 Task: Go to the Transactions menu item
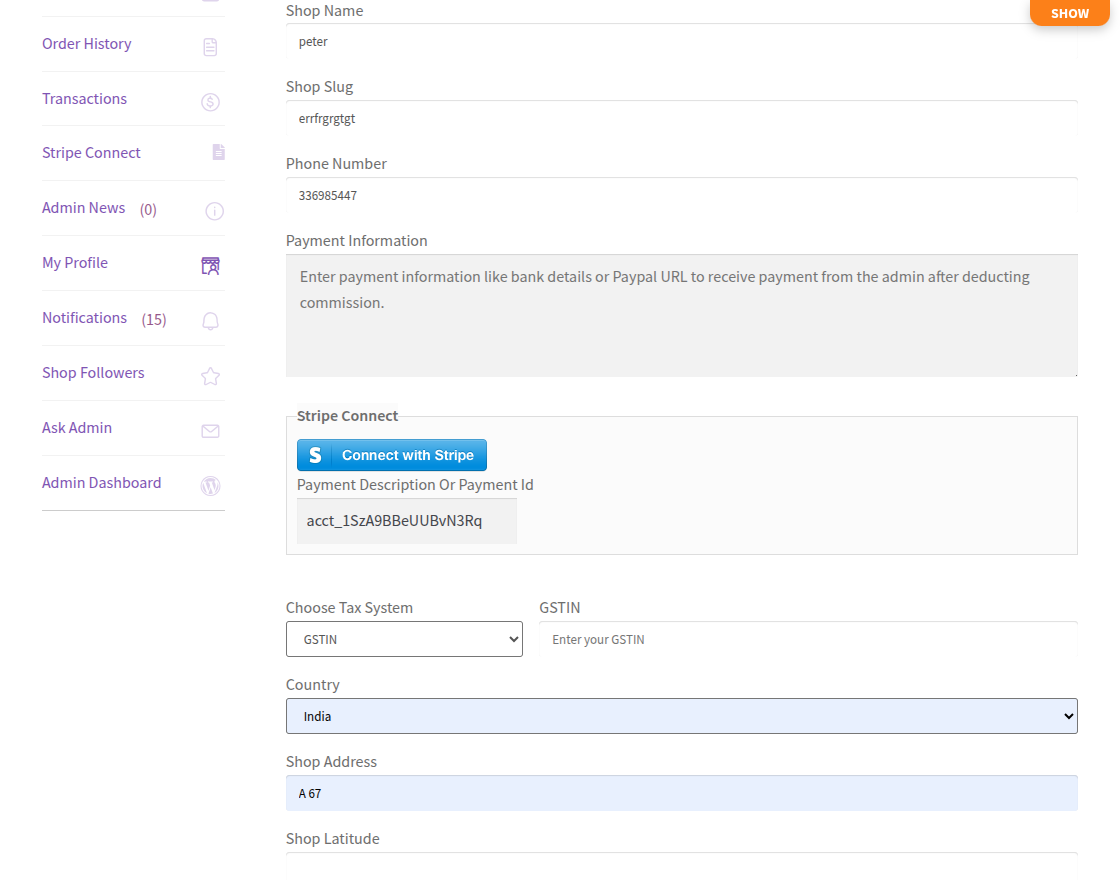tap(85, 99)
